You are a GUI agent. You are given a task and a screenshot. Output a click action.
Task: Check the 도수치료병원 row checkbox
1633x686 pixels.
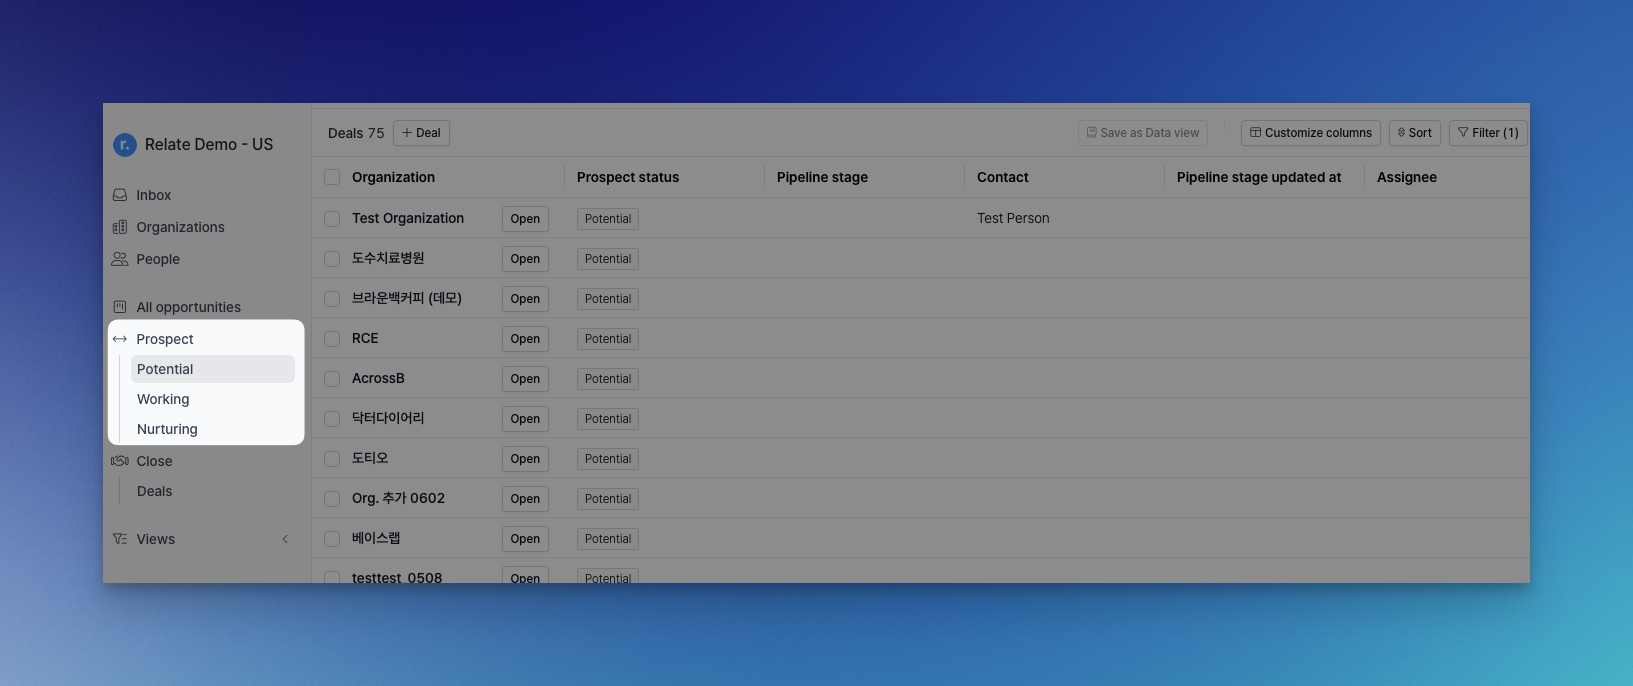pyautogui.click(x=332, y=258)
